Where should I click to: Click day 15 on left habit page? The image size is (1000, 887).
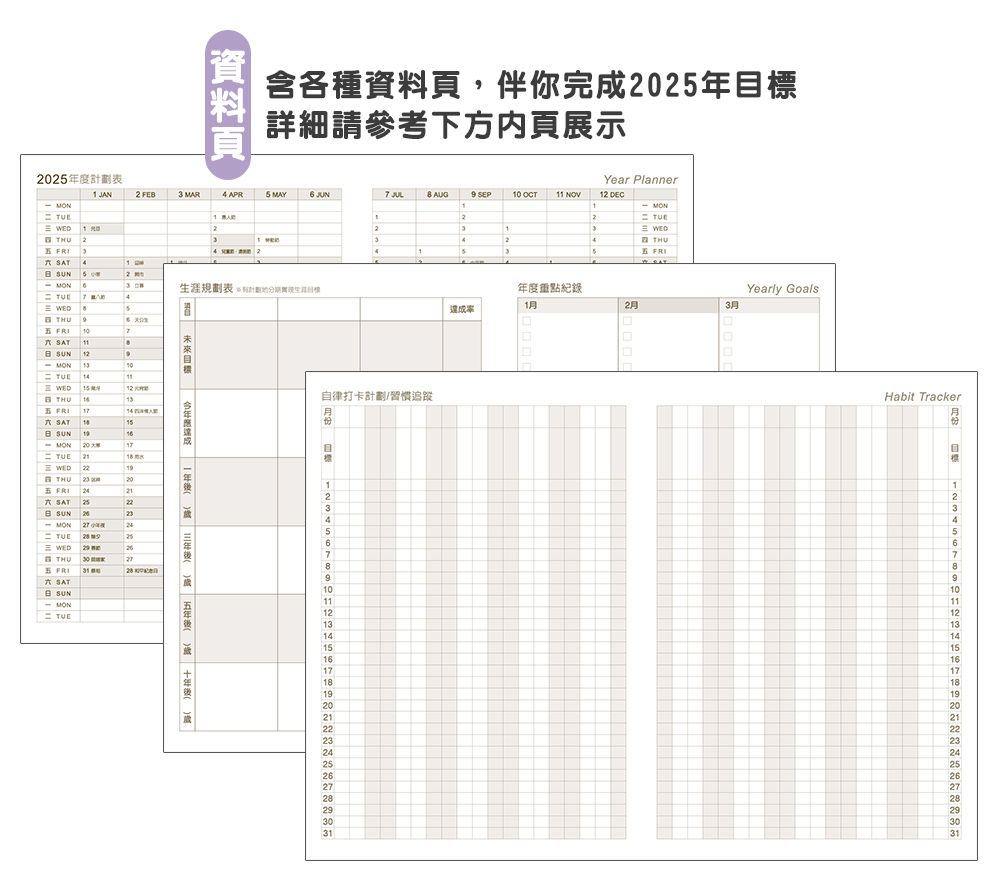[x=328, y=648]
